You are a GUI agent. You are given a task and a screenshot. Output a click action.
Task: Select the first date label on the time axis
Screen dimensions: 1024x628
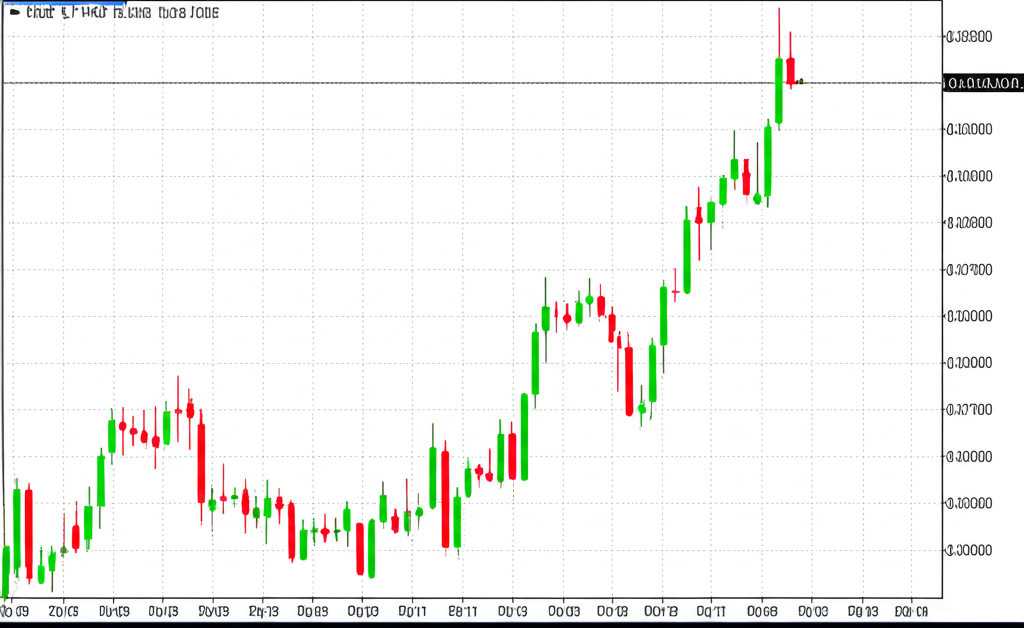[x=15, y=610]
